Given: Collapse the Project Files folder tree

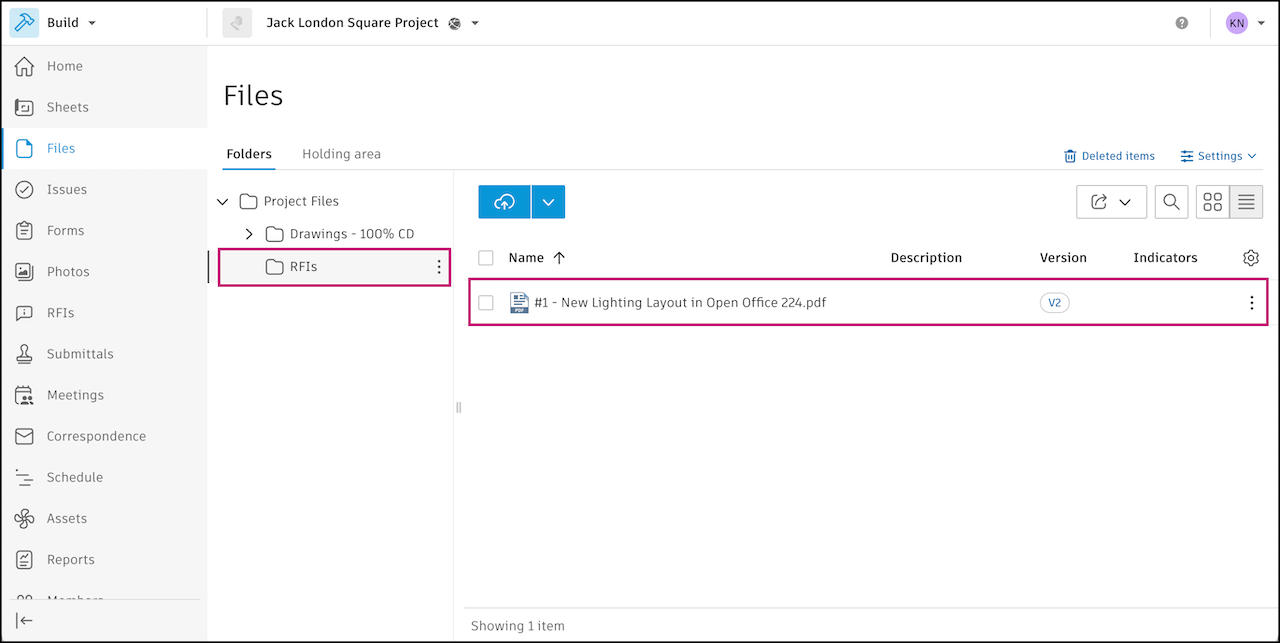Looking at the screenshot, I should tap(223, 202).
